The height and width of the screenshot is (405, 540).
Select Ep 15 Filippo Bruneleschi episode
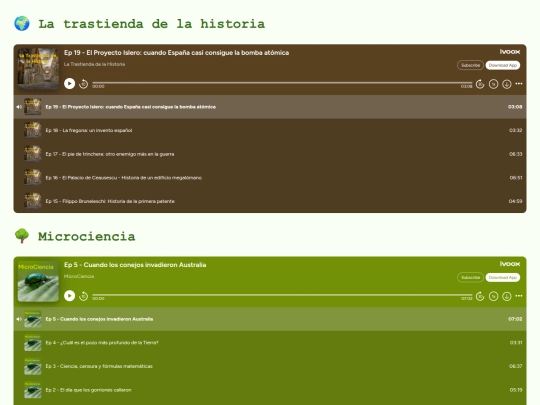click(270, 201)
